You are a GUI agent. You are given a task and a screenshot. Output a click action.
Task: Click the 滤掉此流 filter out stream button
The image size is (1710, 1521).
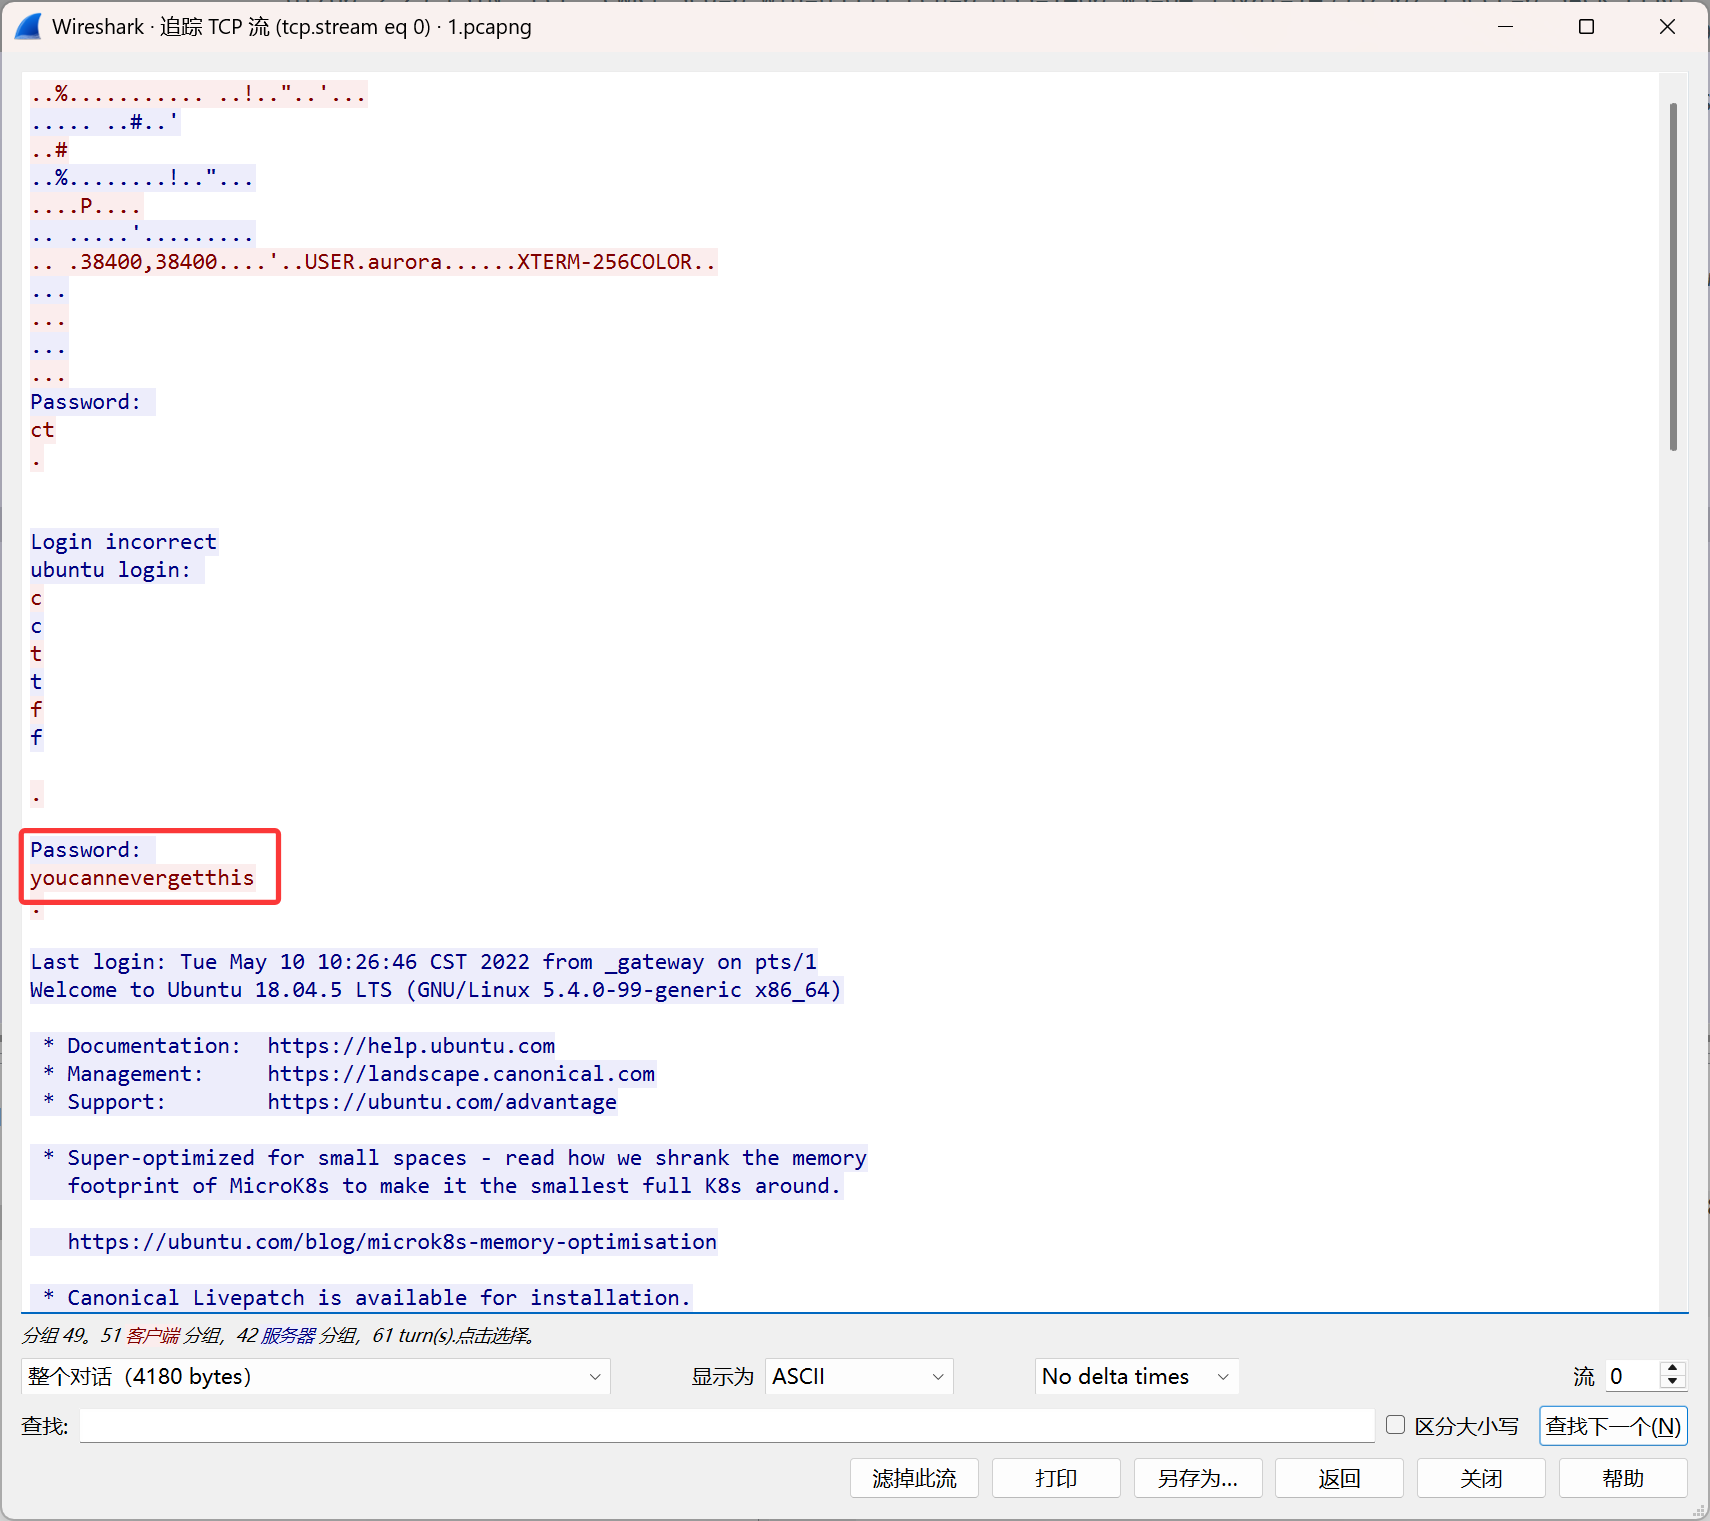coord(914,1478)
